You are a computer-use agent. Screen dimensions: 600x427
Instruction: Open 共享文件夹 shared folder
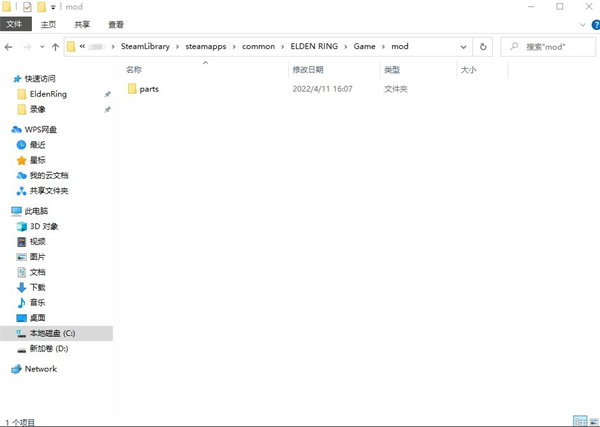[49, 191]
